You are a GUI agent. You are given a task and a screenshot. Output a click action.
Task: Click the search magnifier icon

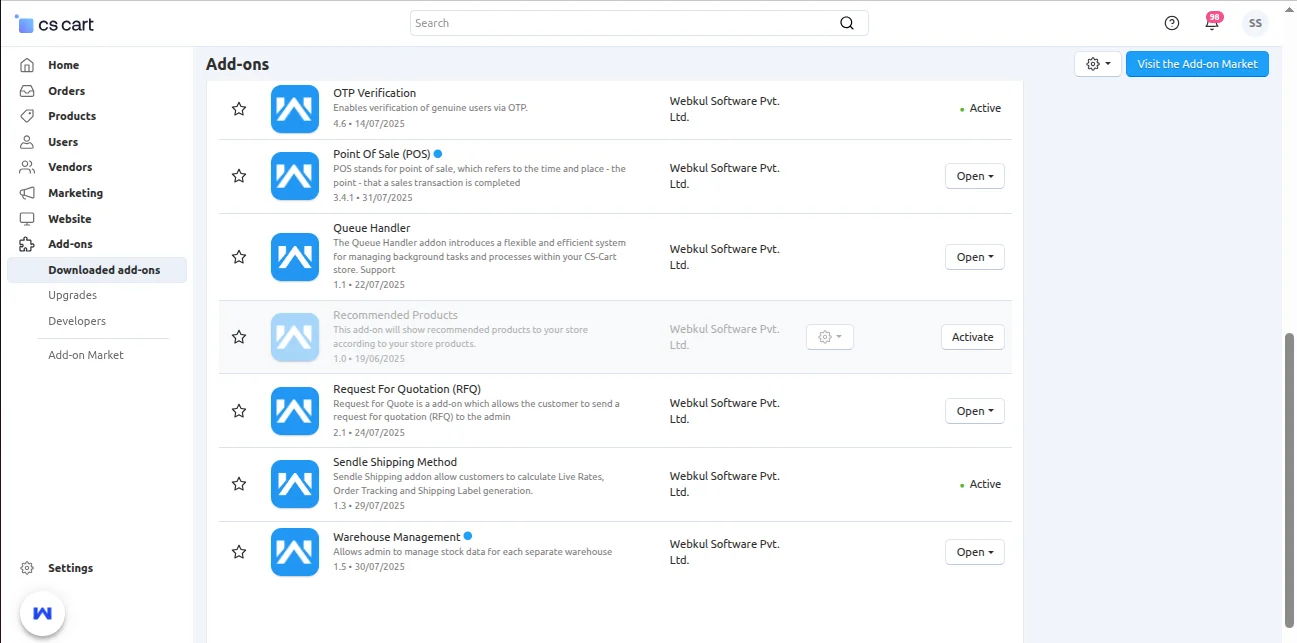[846, 23]
